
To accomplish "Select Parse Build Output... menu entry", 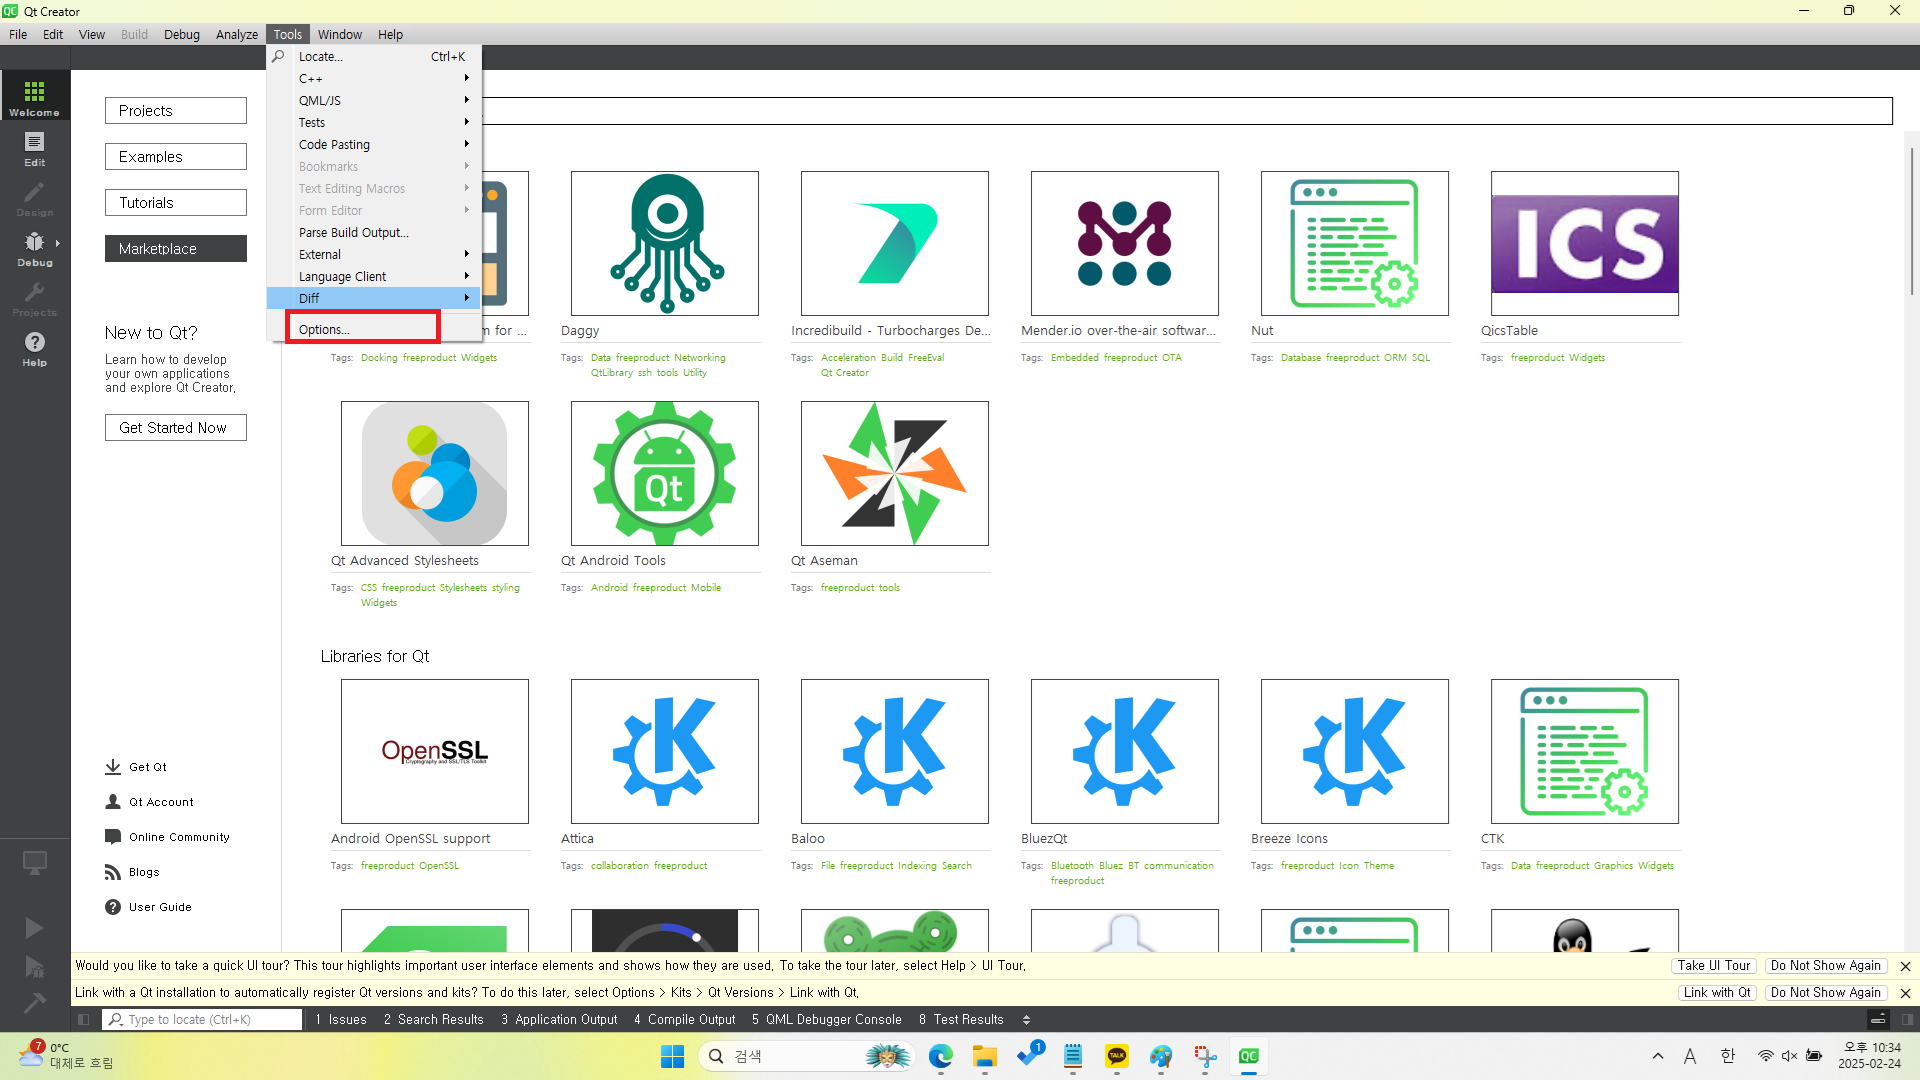I will [353, 232].
